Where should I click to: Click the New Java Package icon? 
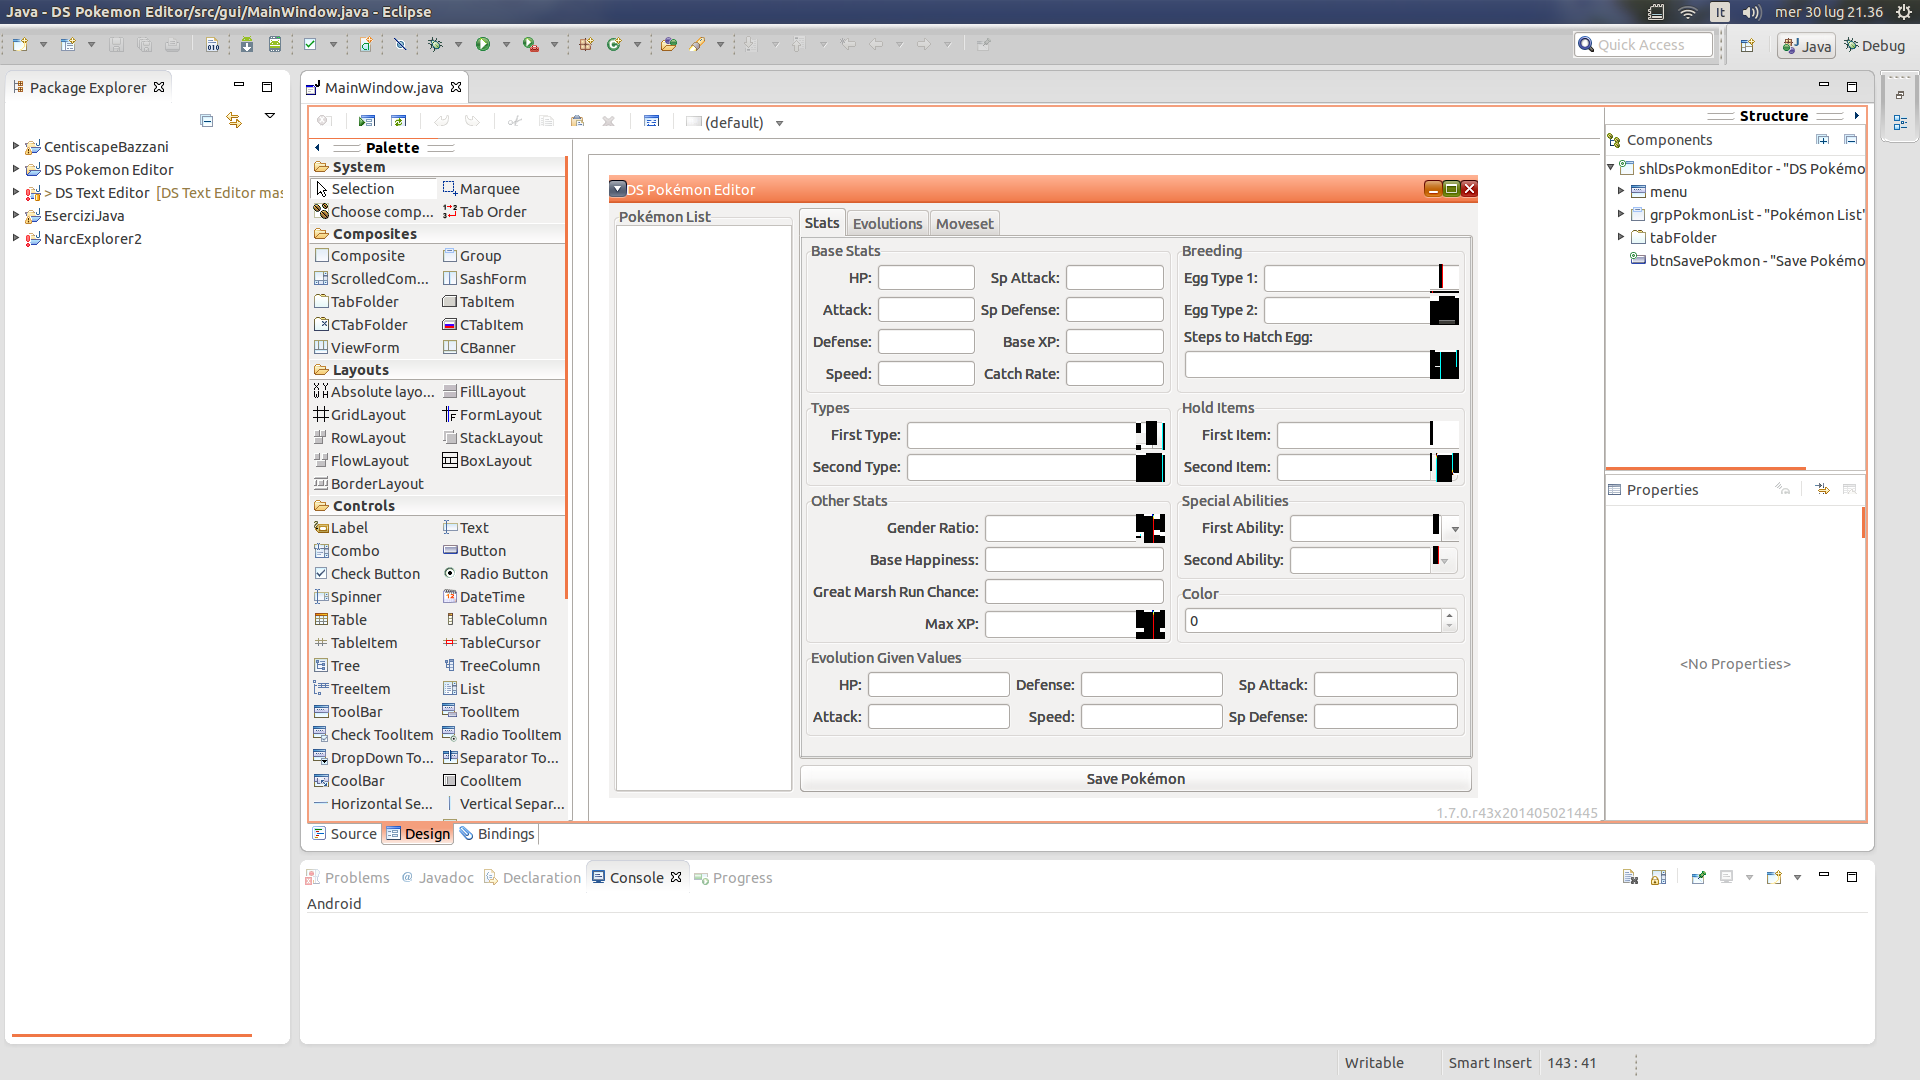[586, 45]
